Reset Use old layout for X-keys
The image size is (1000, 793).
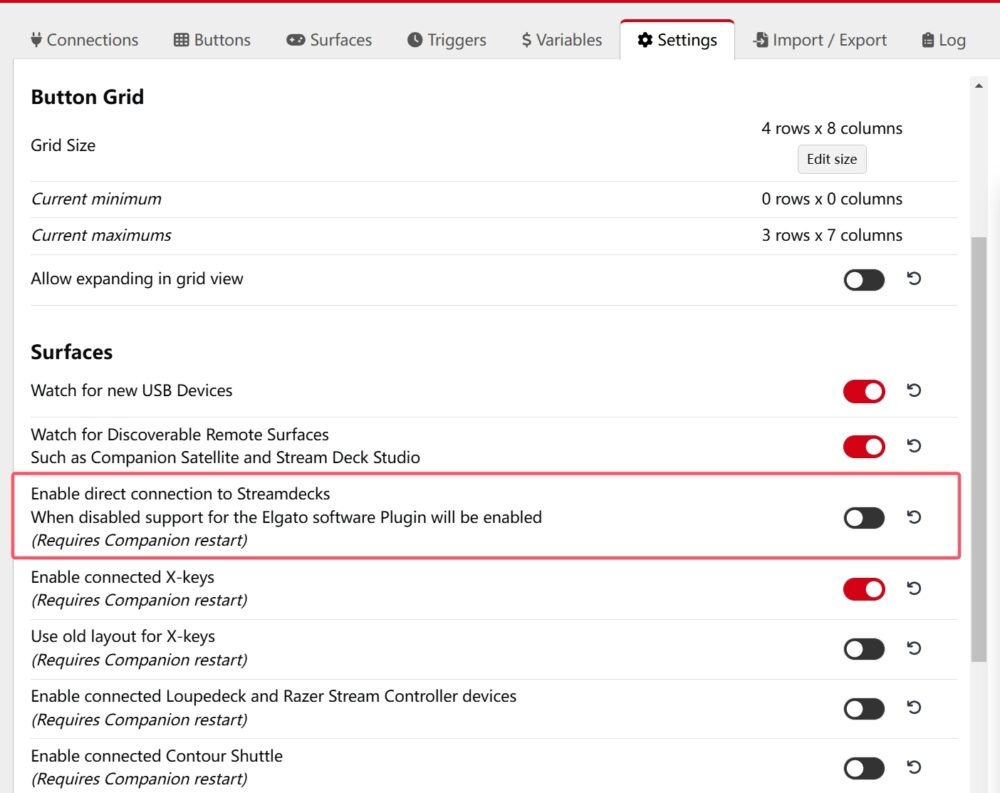913,649
